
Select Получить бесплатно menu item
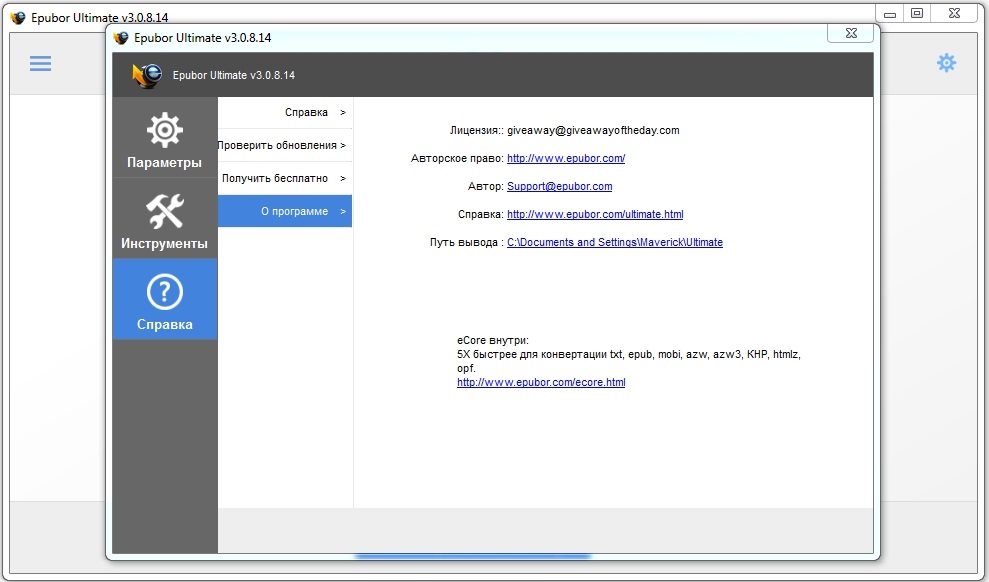[285, 178]
